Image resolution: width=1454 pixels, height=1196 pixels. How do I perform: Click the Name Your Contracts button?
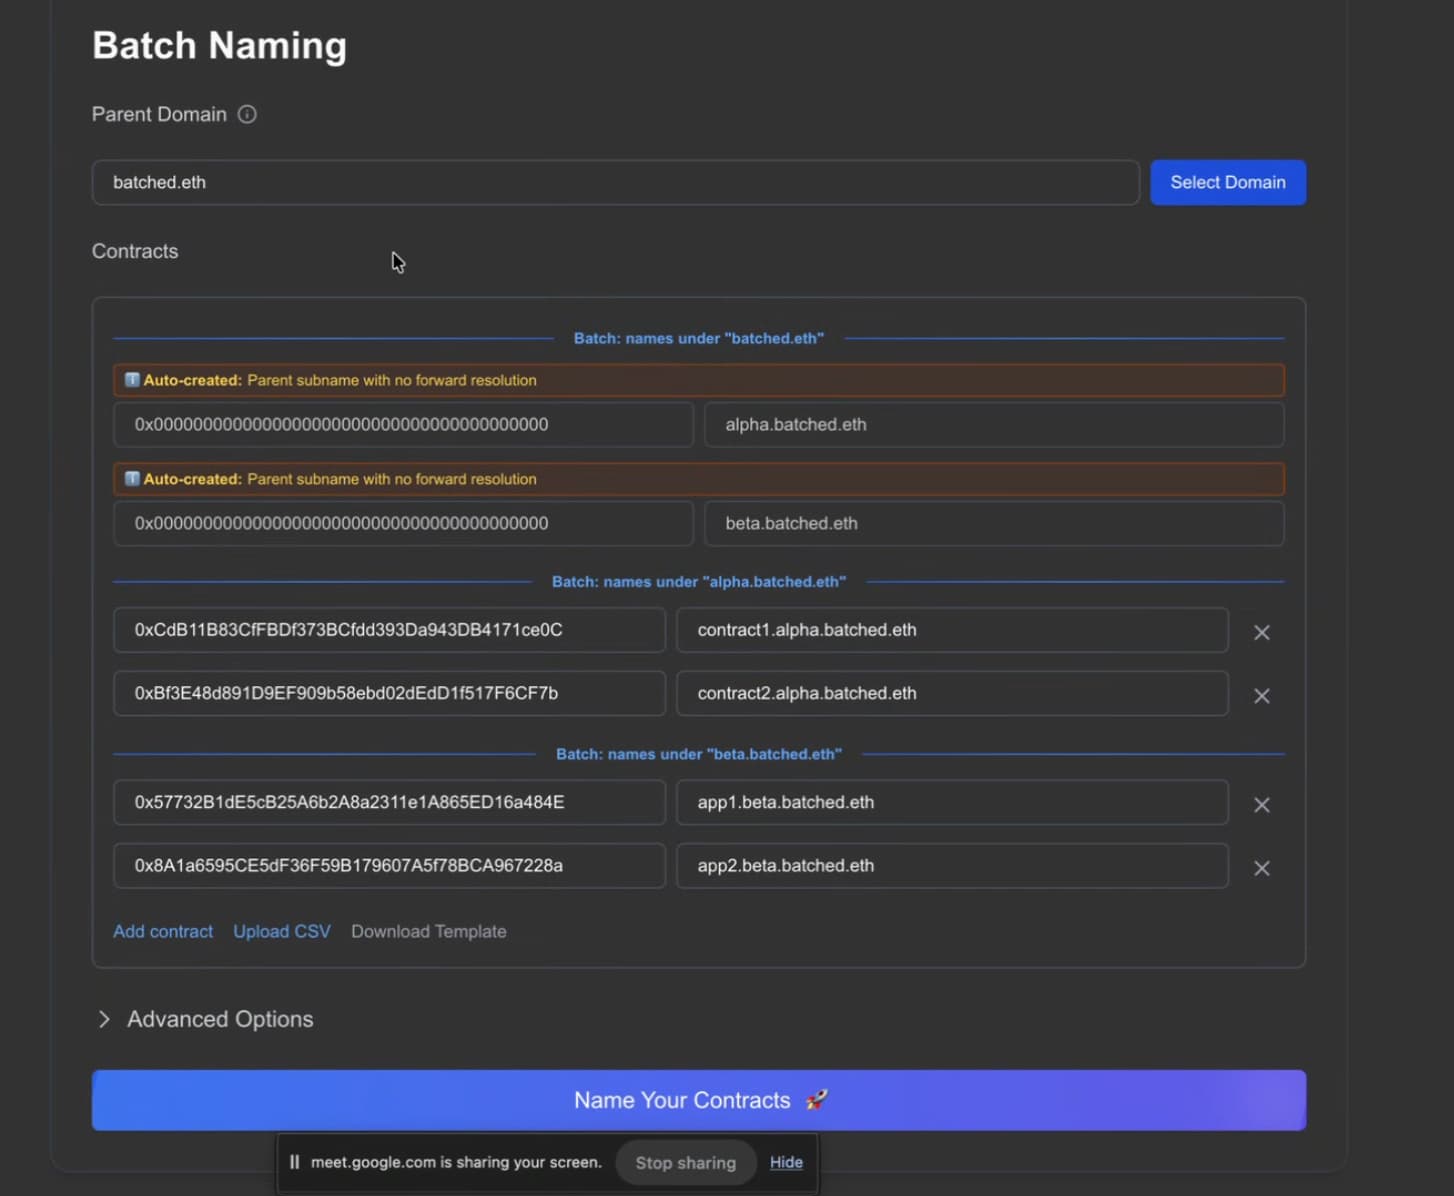698,1100
